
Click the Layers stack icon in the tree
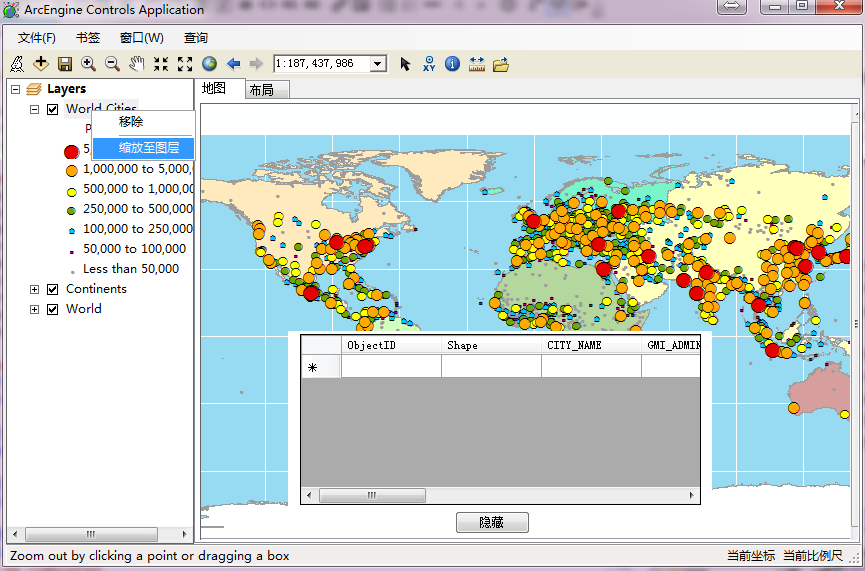(34, 89)
